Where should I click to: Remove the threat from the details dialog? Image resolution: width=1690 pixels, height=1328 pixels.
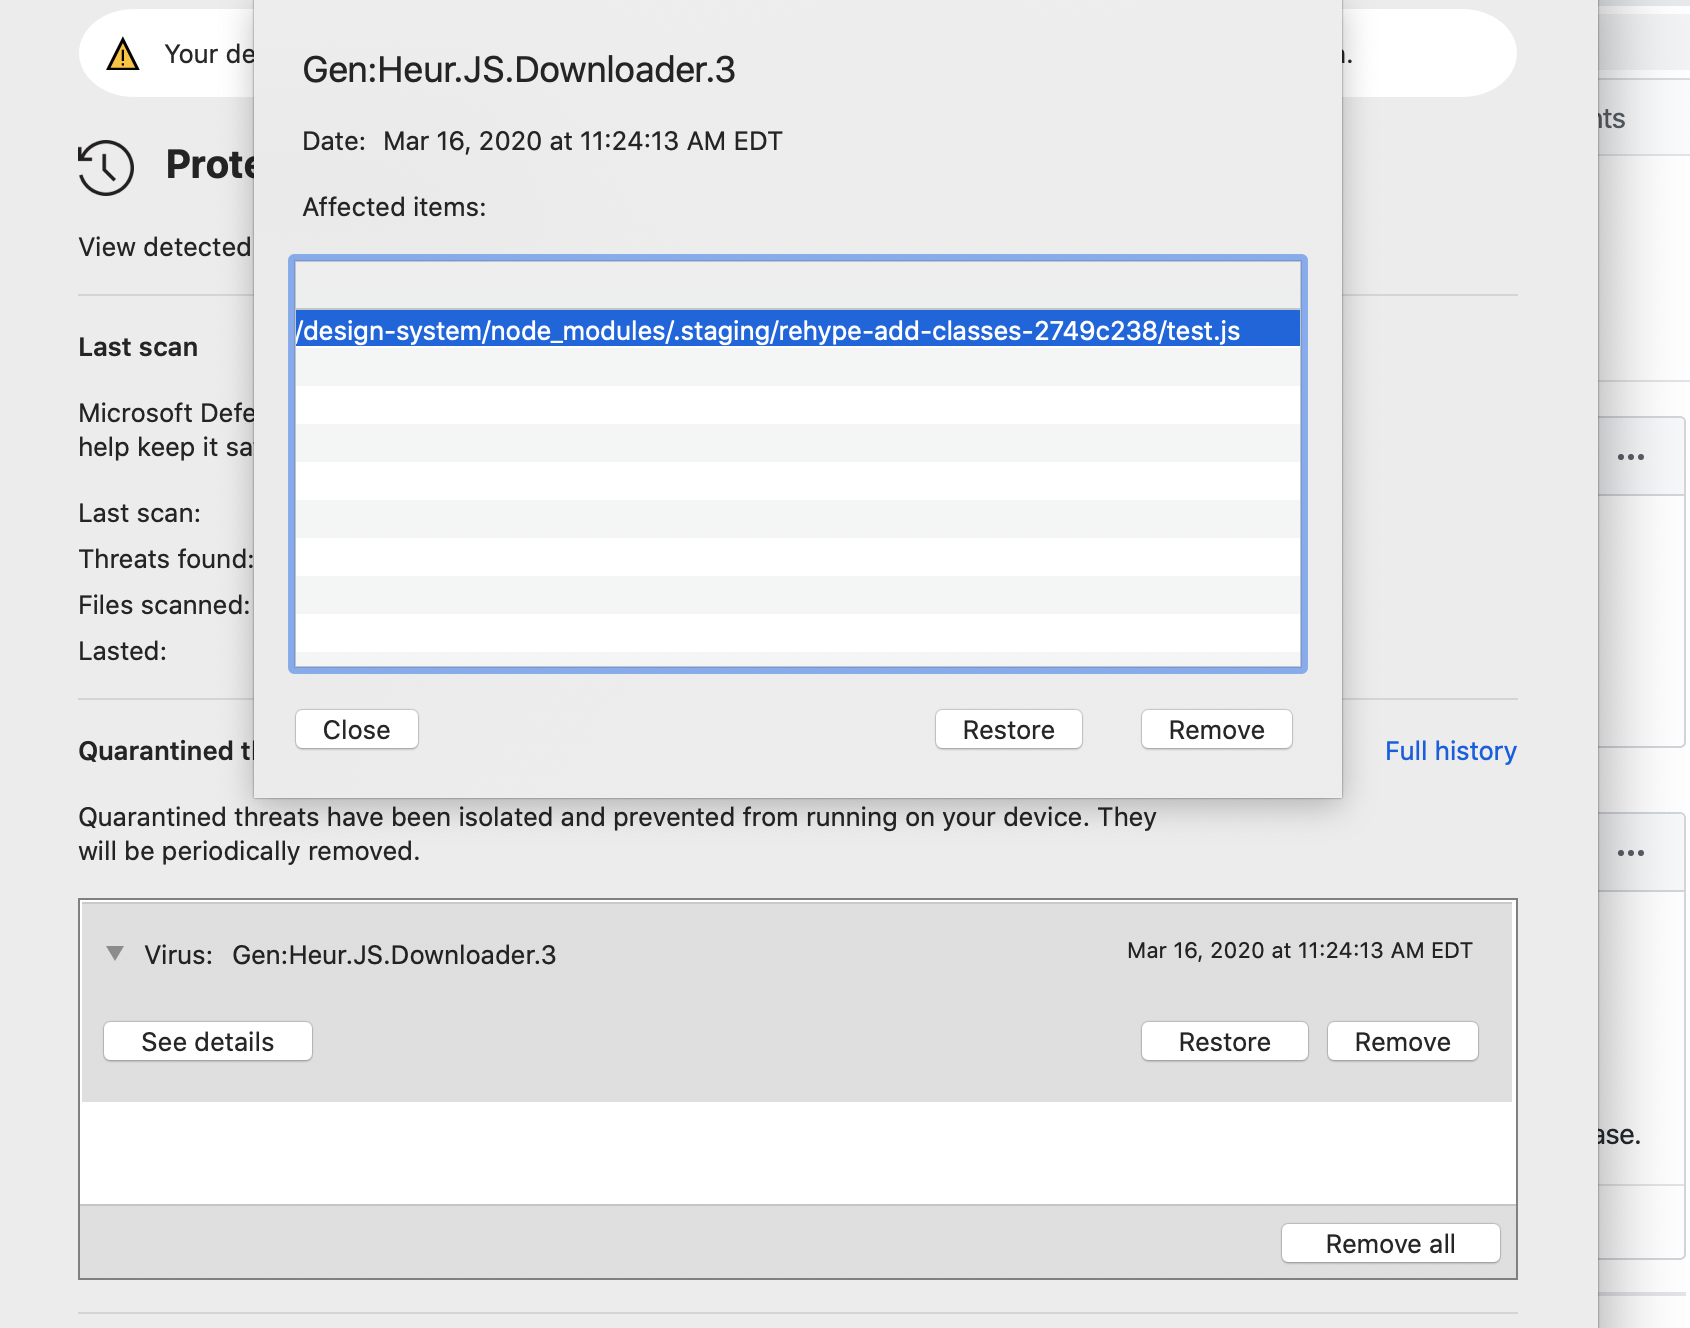[1217, 729]
